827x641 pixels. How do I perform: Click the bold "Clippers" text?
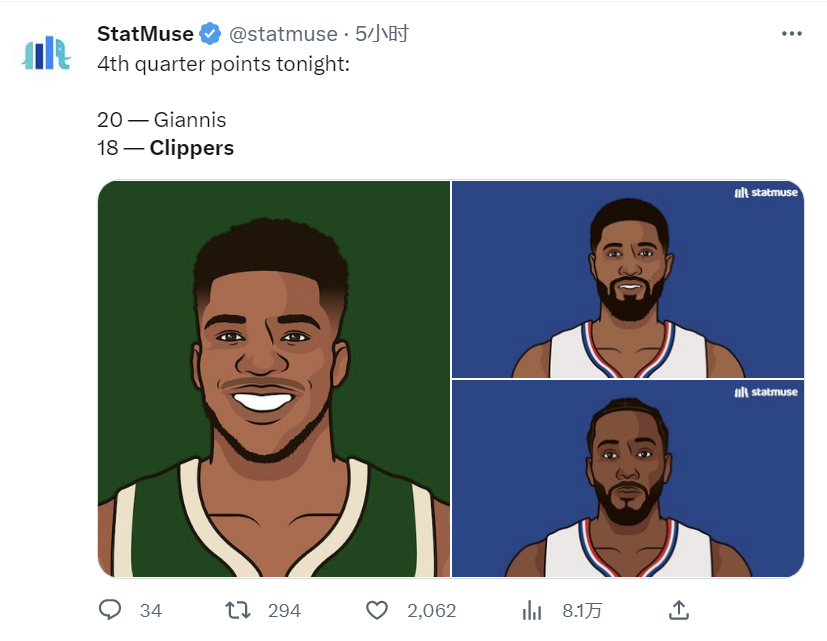192,148
